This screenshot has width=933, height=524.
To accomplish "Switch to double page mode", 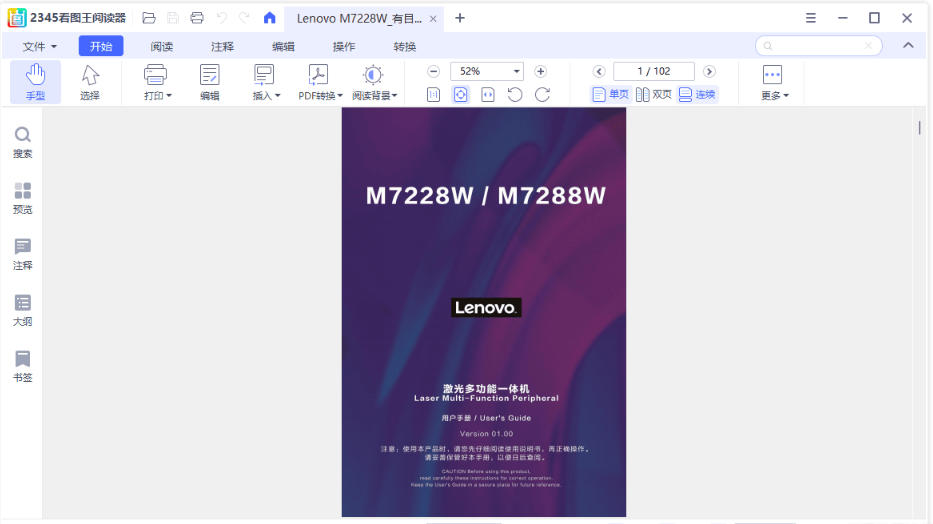I will coord(653,95).
